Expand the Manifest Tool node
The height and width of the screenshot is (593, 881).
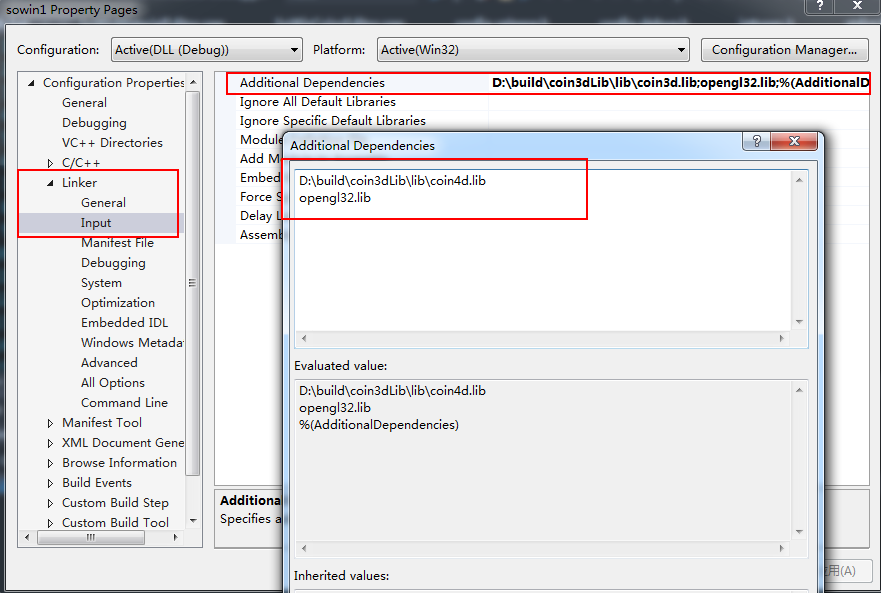51,423
